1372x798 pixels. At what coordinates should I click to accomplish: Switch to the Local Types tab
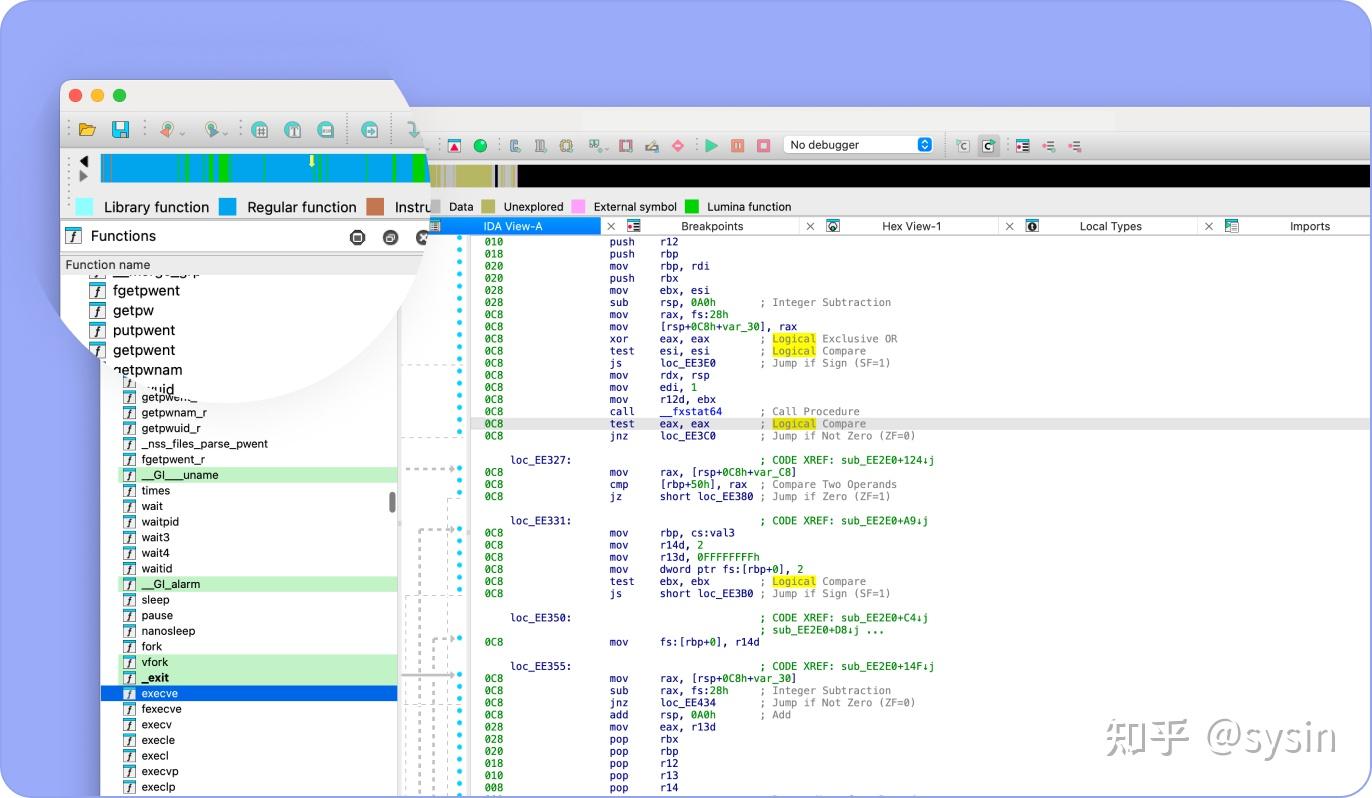click(1110, 226)
